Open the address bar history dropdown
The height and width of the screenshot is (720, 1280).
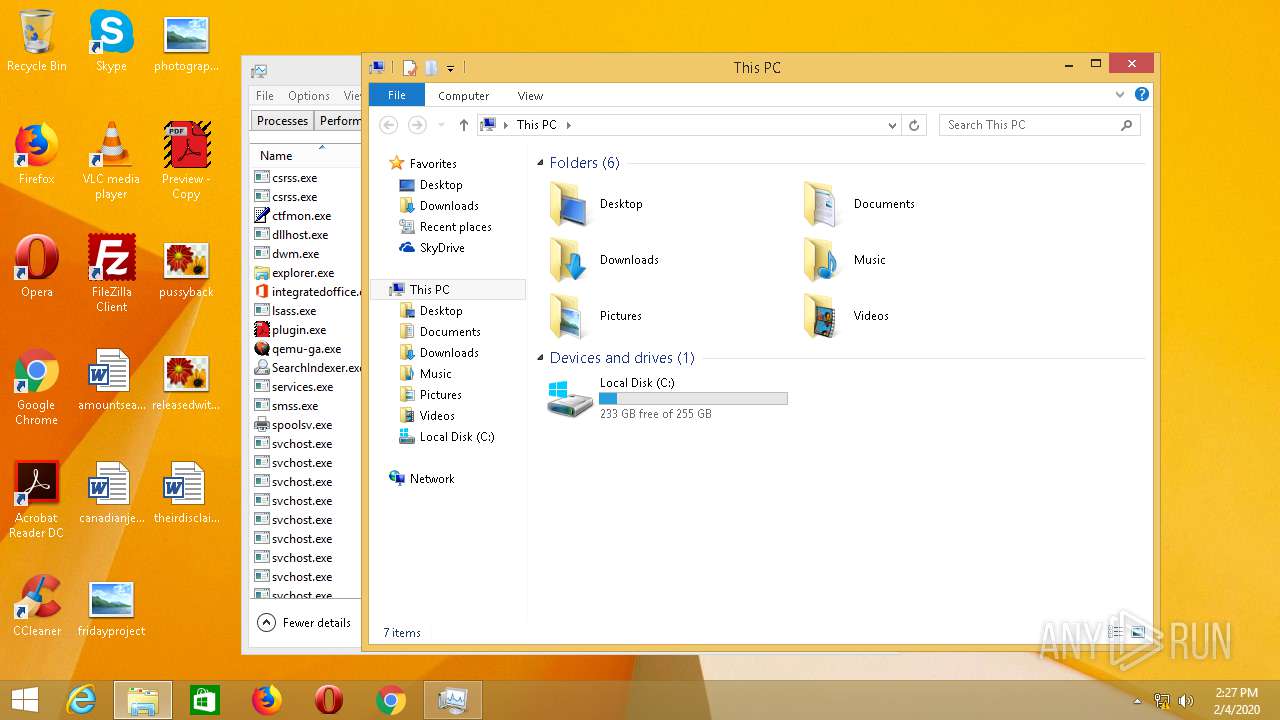pos(892,125)
